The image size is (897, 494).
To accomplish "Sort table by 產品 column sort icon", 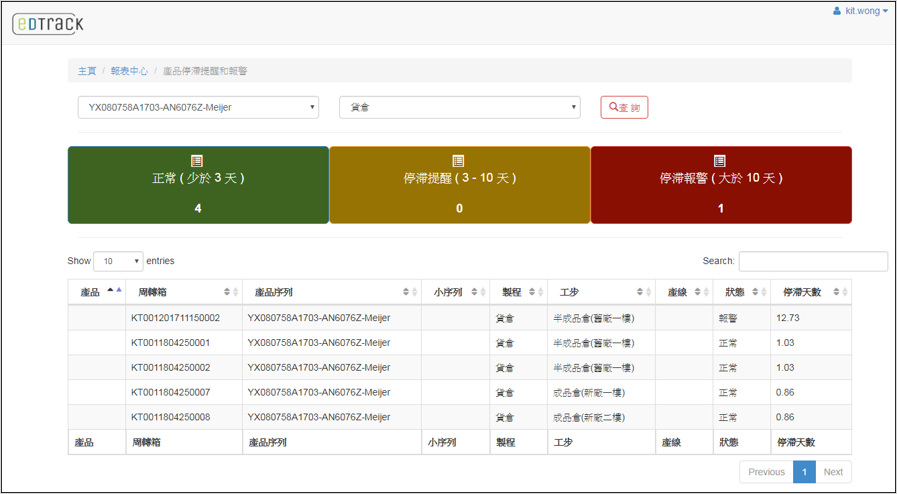I will point(114,291).
